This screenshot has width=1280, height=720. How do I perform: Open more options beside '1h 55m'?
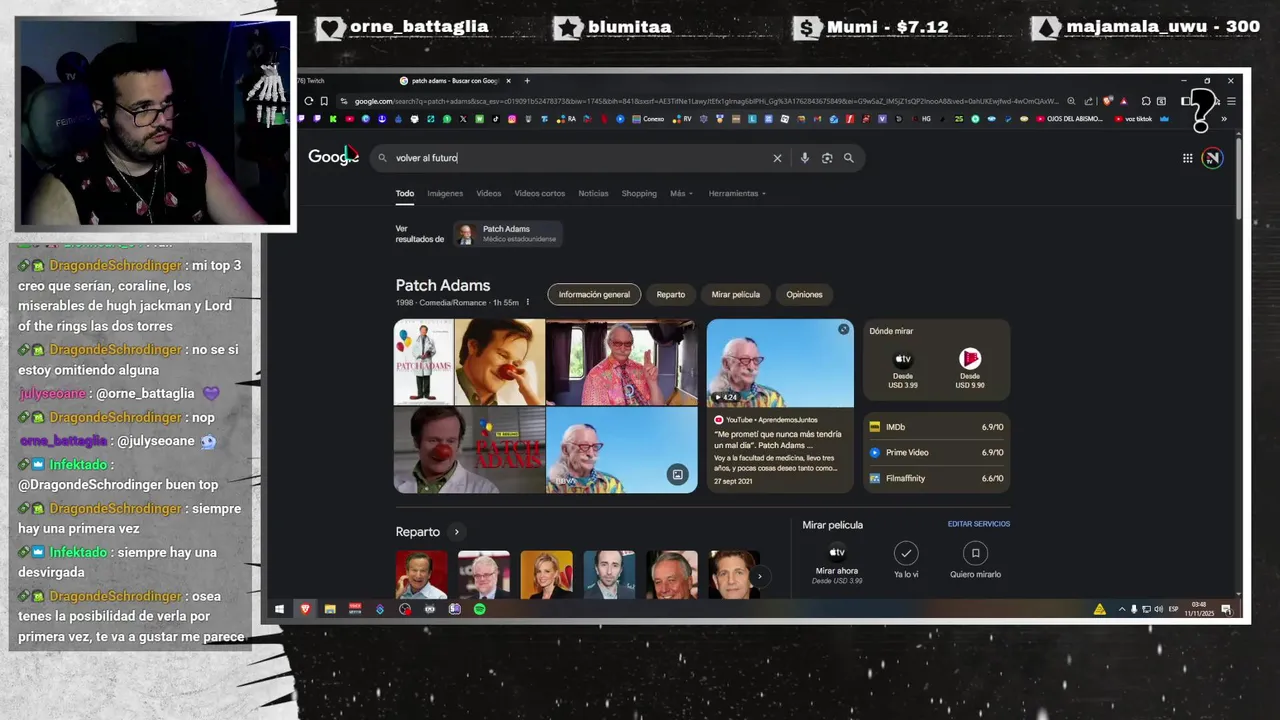pyautogui.click(x=528, y=302)
